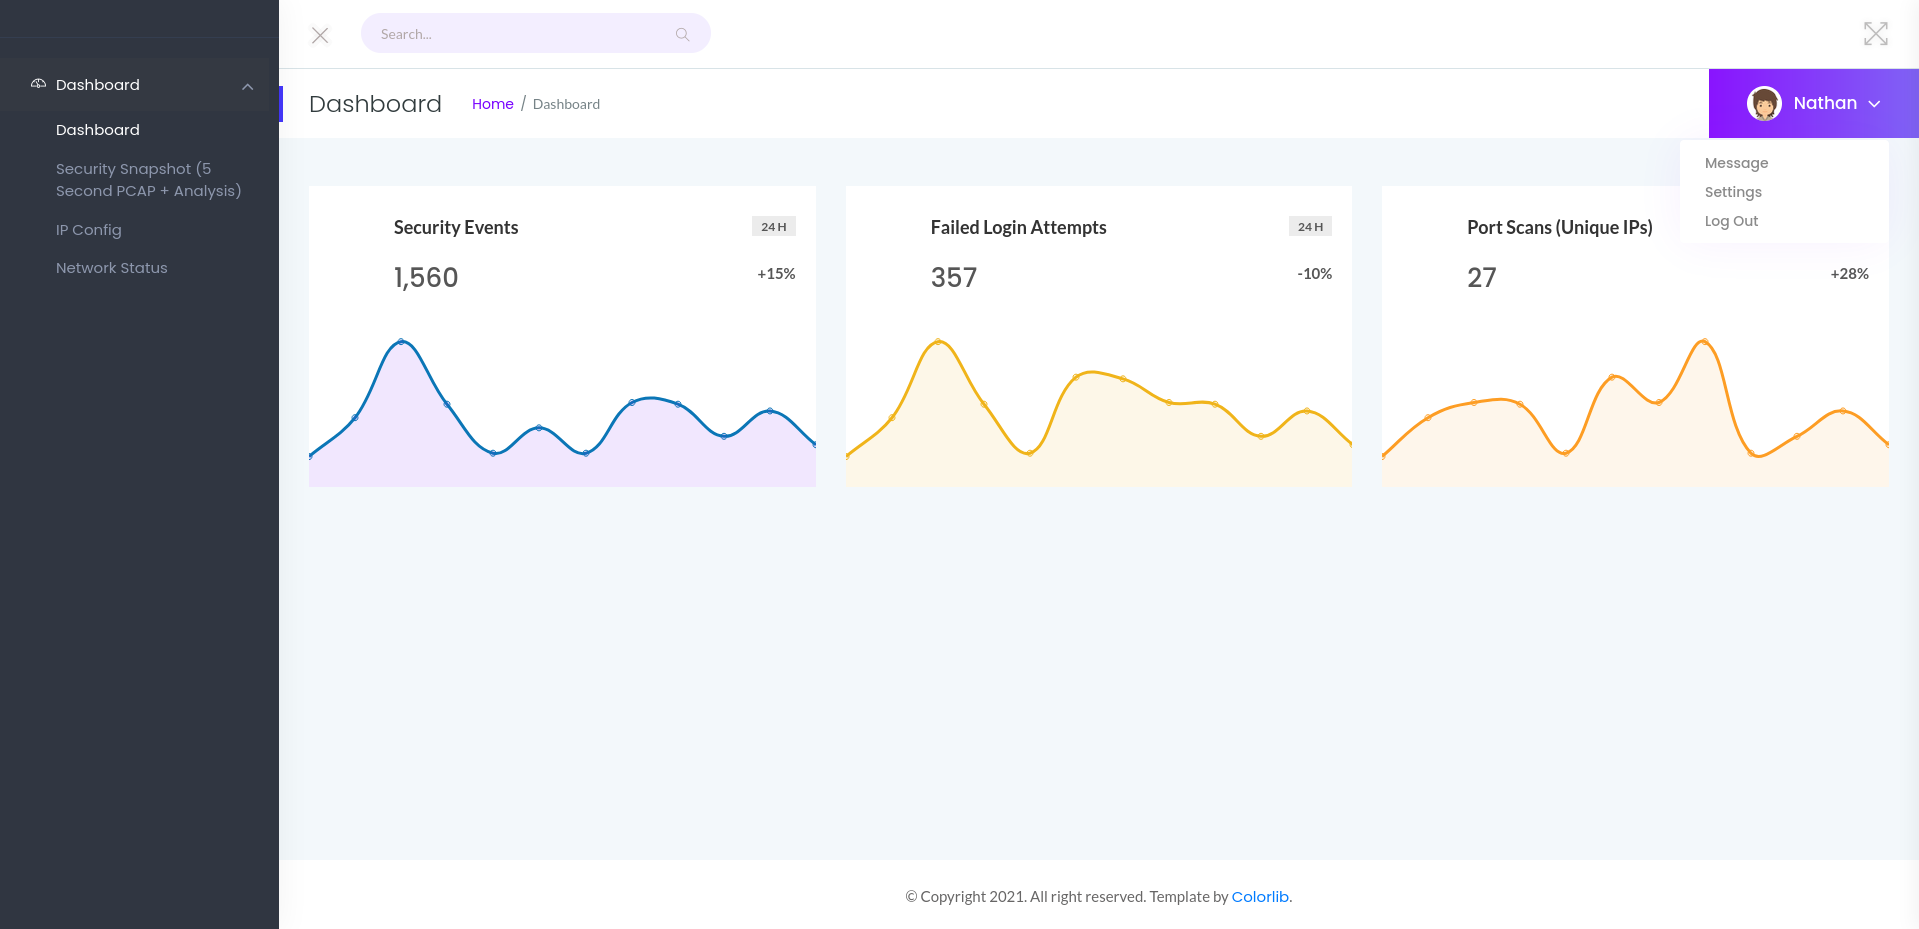
Task: Click the 24H badge on Failed Login Attempts
Action: 1309,227
